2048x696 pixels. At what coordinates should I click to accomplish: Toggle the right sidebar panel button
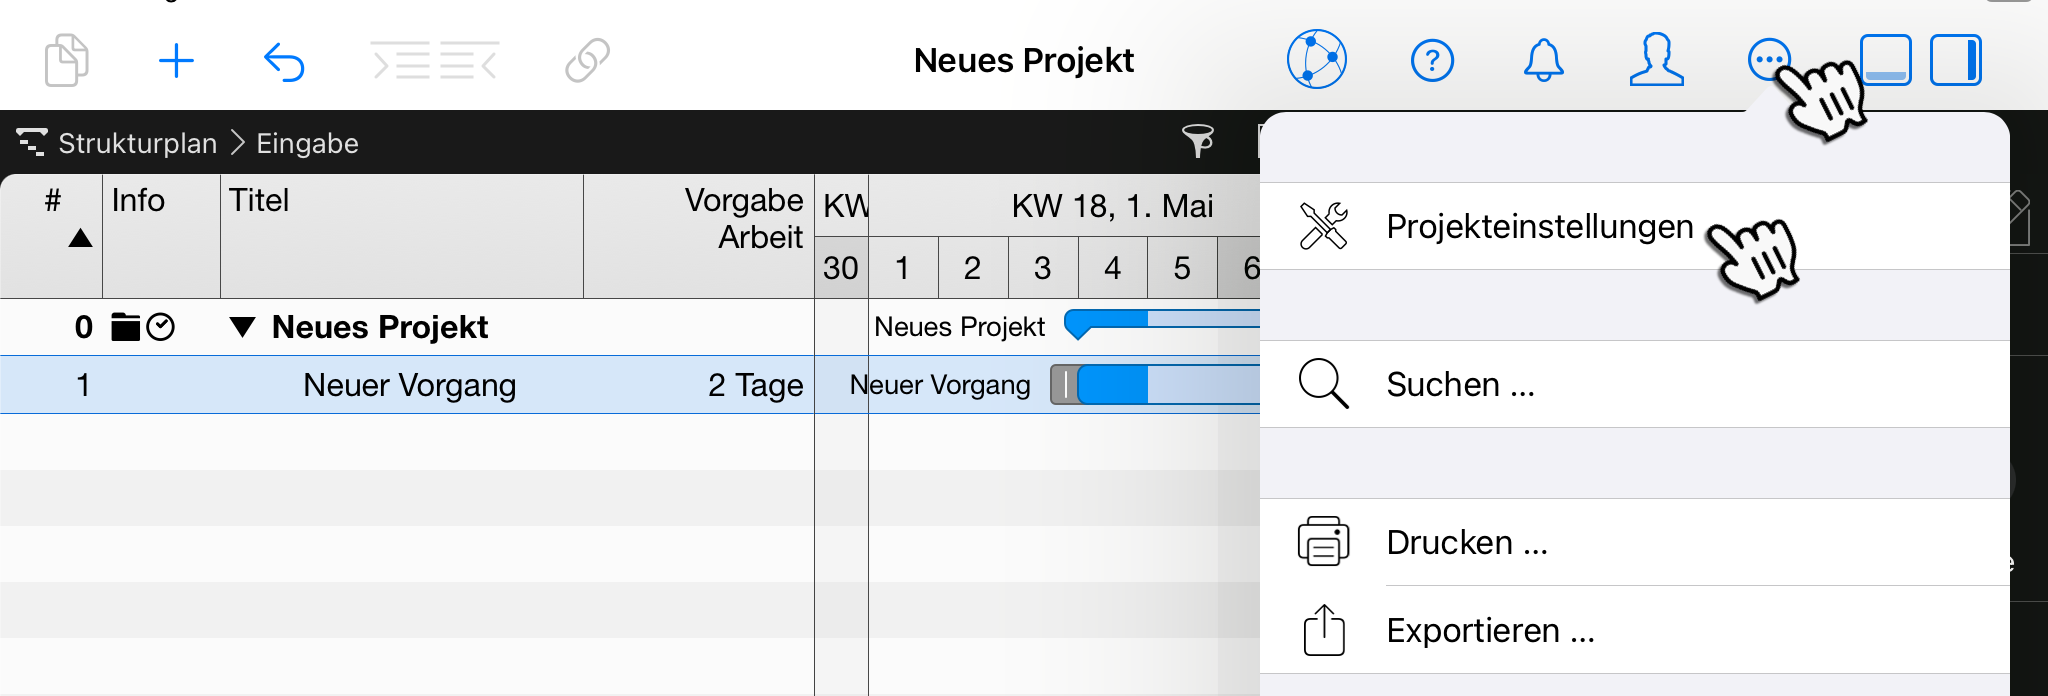click(x=1956, y=60)
